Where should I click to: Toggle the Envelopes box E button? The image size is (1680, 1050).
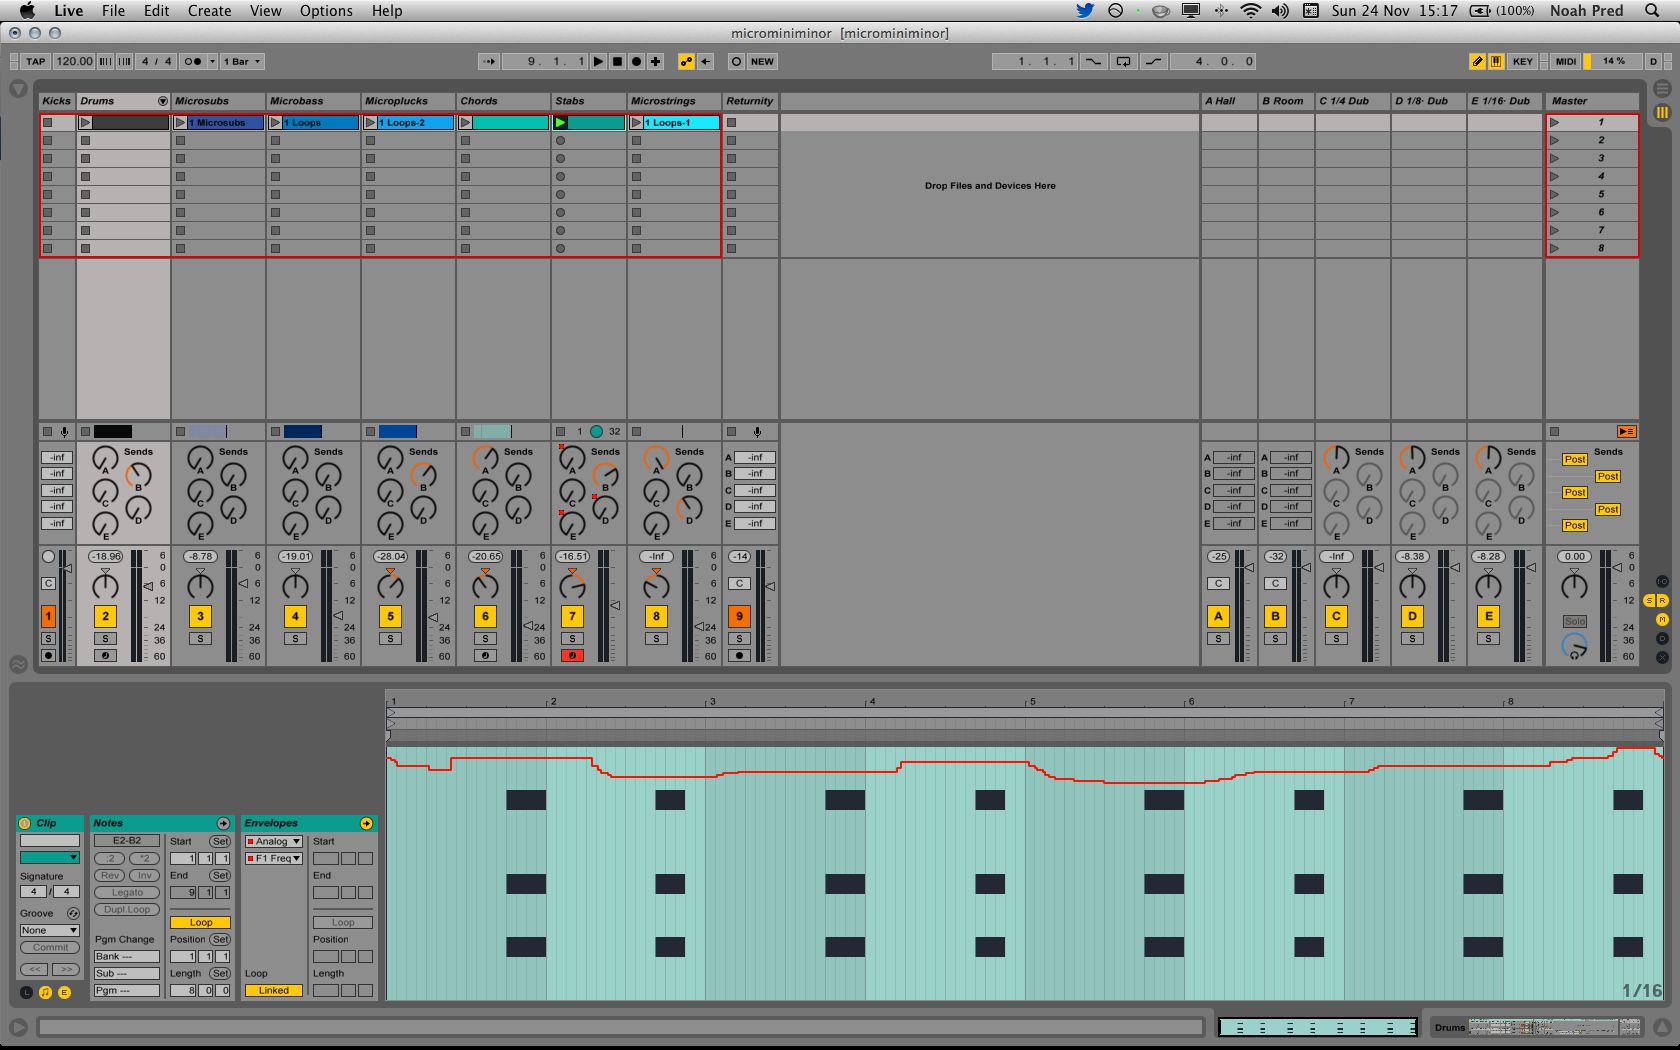[64, 992]
